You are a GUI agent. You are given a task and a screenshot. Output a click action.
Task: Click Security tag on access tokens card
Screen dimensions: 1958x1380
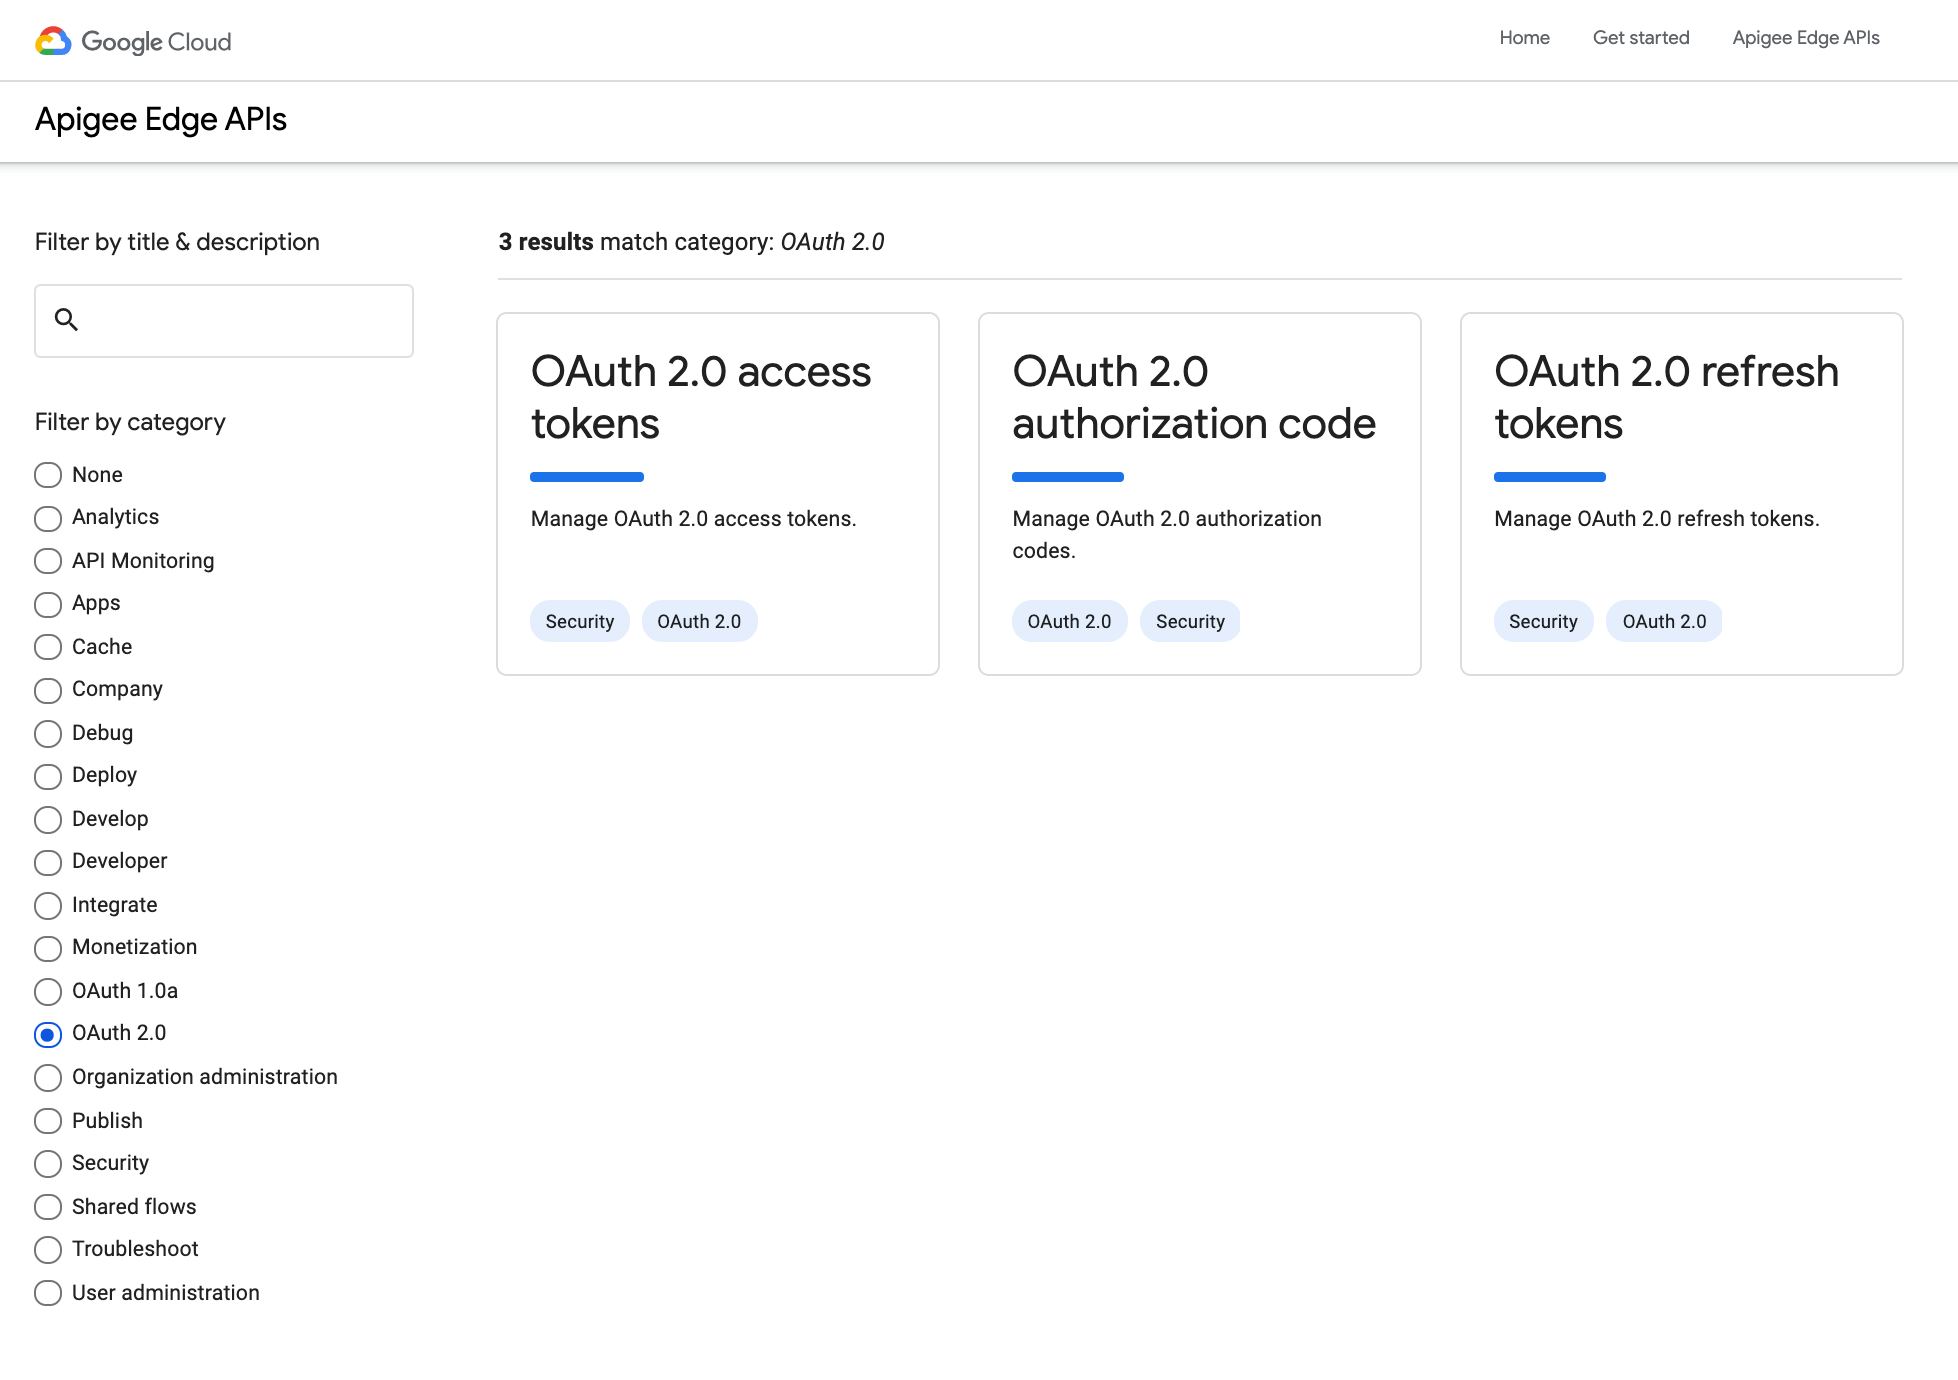pos(579,622)
